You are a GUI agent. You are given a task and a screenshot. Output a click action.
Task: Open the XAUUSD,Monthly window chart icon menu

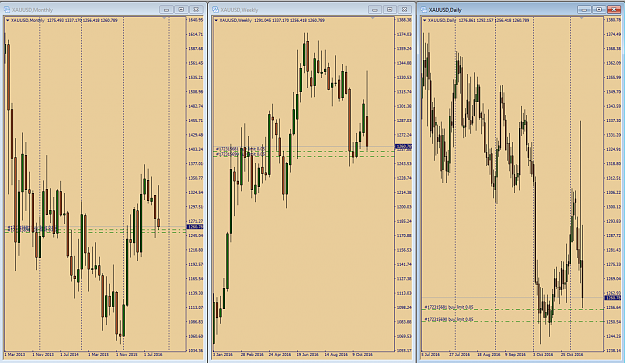[x=7, y=10]
